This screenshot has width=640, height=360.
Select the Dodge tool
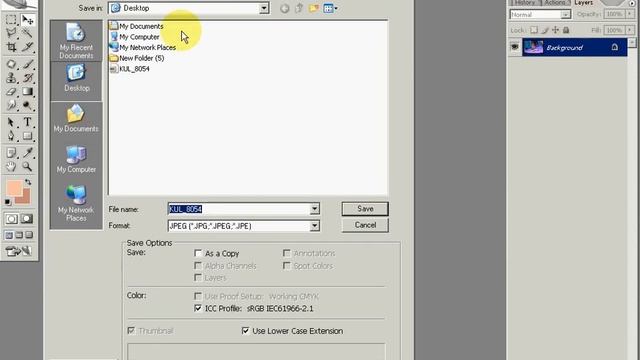point(27,105)
